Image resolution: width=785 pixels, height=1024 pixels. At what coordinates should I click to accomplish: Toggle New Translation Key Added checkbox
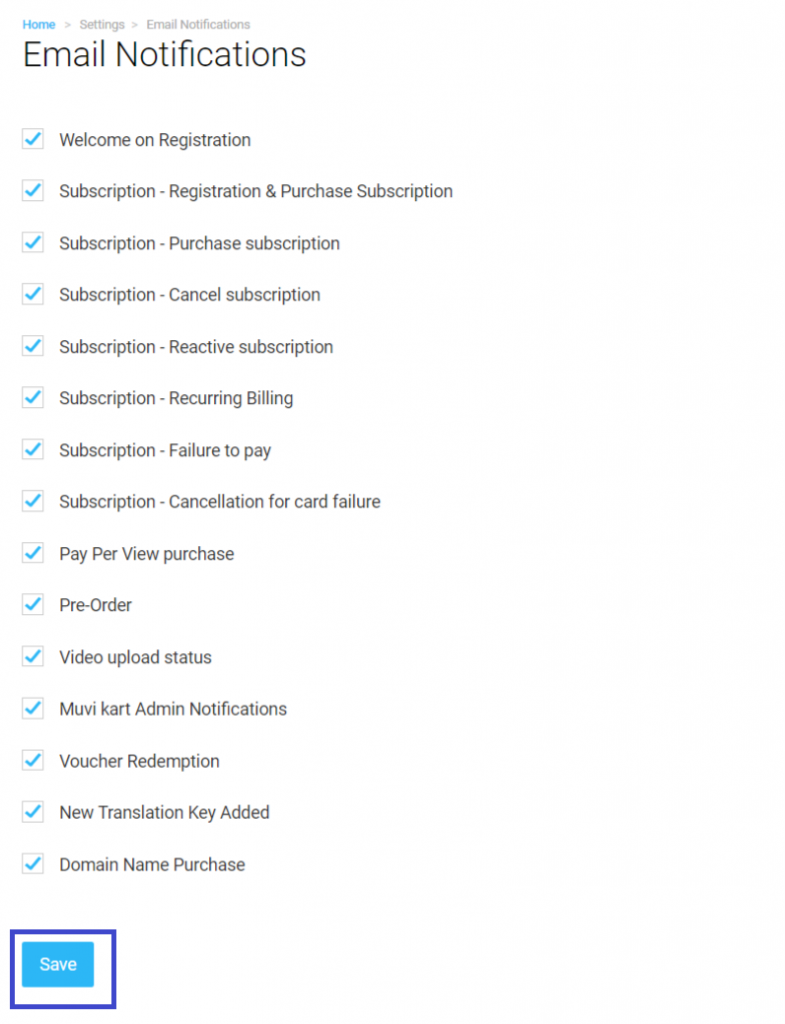point(33,811)
